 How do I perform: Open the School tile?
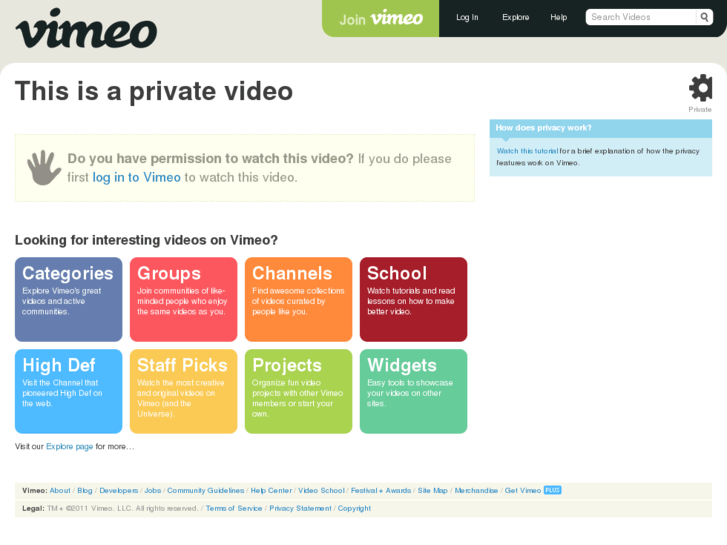(414, 300)
